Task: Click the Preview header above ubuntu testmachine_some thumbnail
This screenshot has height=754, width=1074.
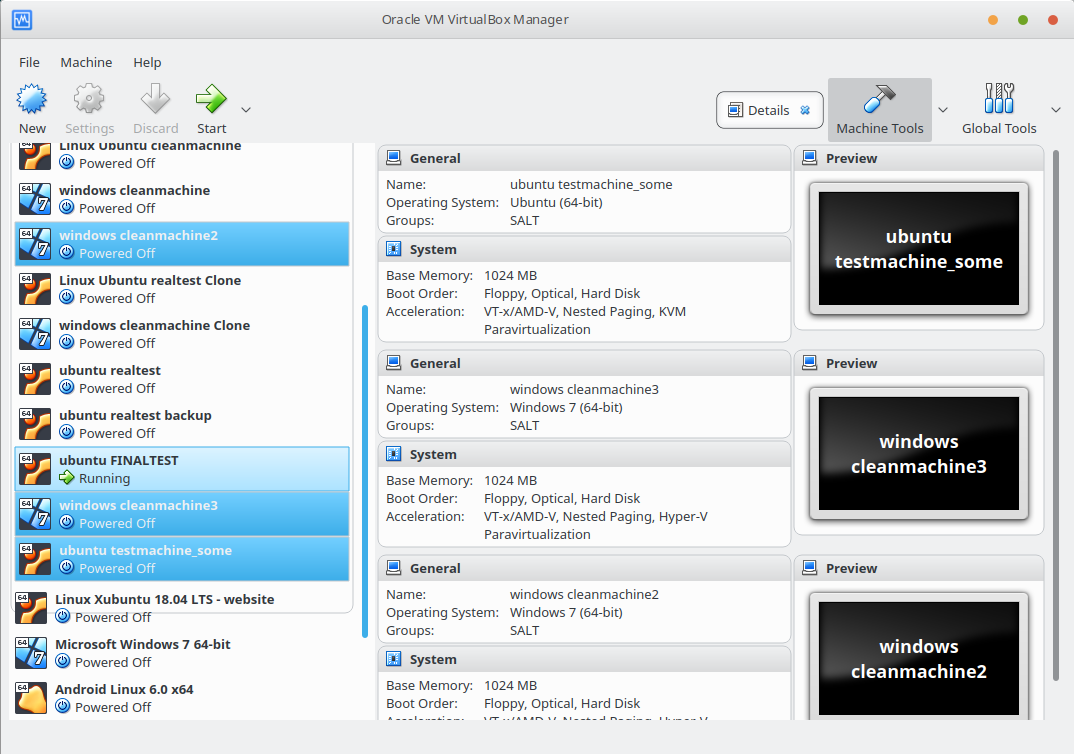Action: pos(919,158)
